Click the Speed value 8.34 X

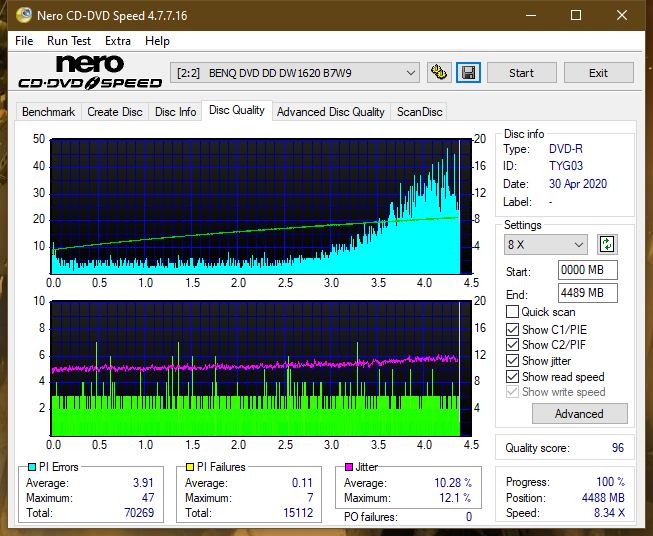[609, 513]
